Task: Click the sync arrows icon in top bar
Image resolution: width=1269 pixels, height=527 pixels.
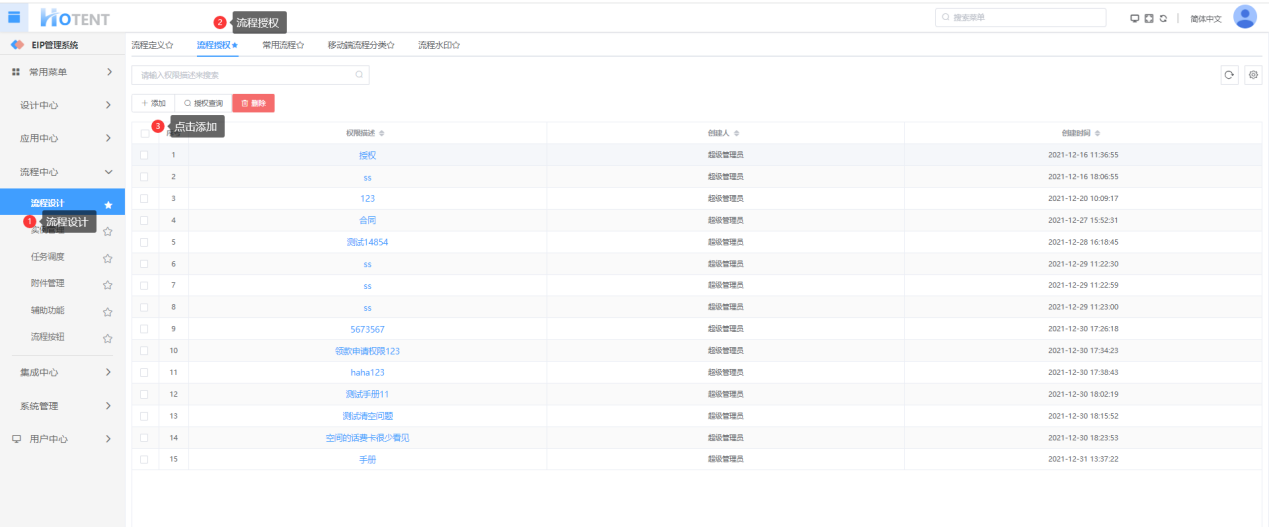Action: [1163, 18]
